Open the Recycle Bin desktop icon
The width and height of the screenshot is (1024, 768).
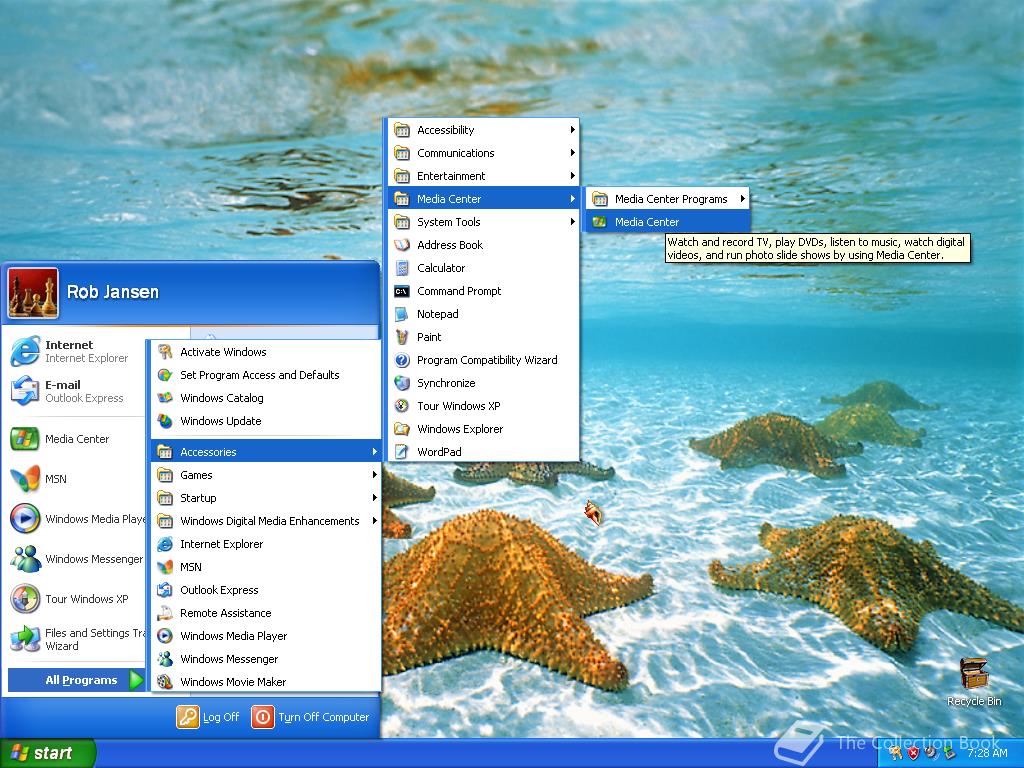click(x=974, y=683)
